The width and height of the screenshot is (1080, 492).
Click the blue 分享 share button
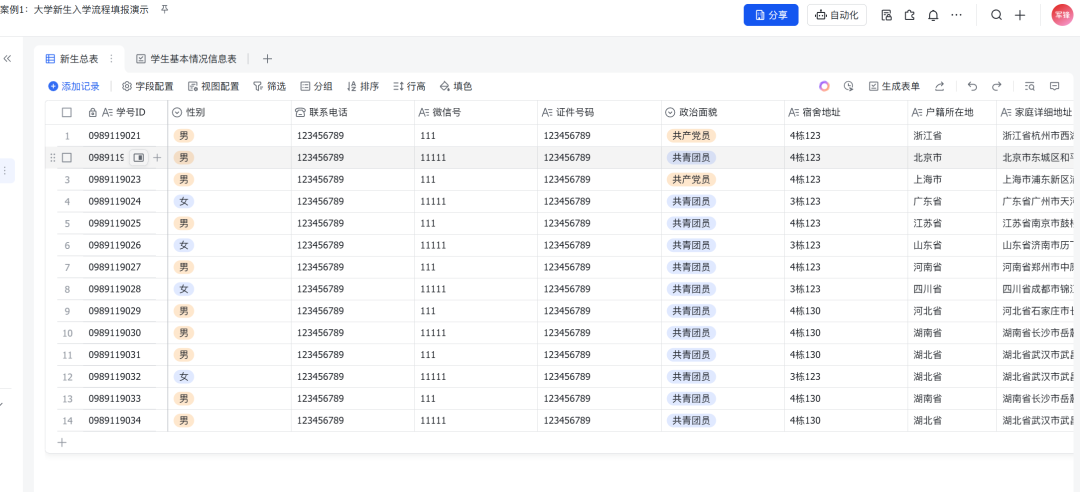(x=770, y=15)
